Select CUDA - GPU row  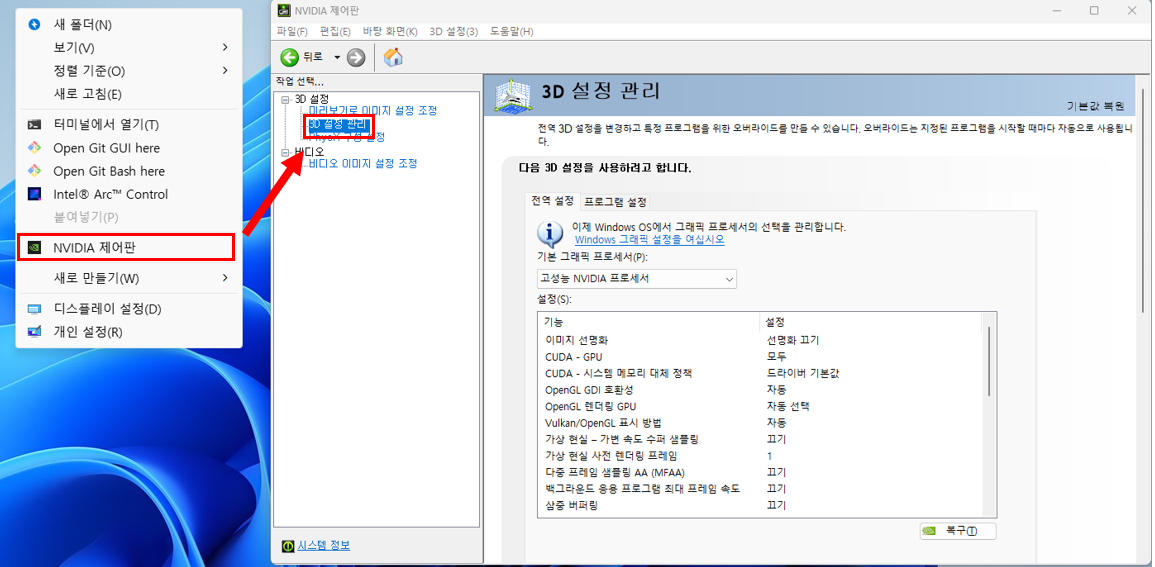(x=759, y=357)
